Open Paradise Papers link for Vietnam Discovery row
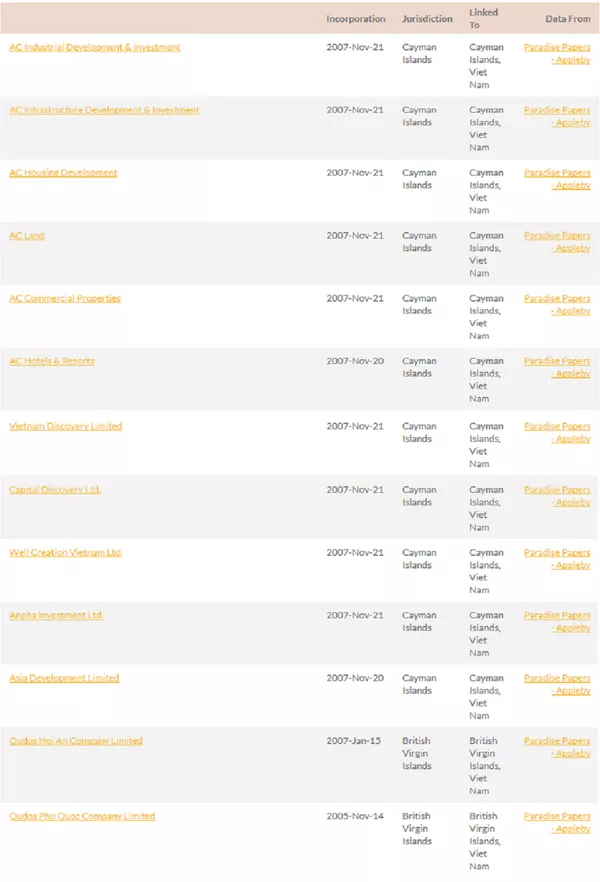600x882 pixels. click(x=557, y=433)
